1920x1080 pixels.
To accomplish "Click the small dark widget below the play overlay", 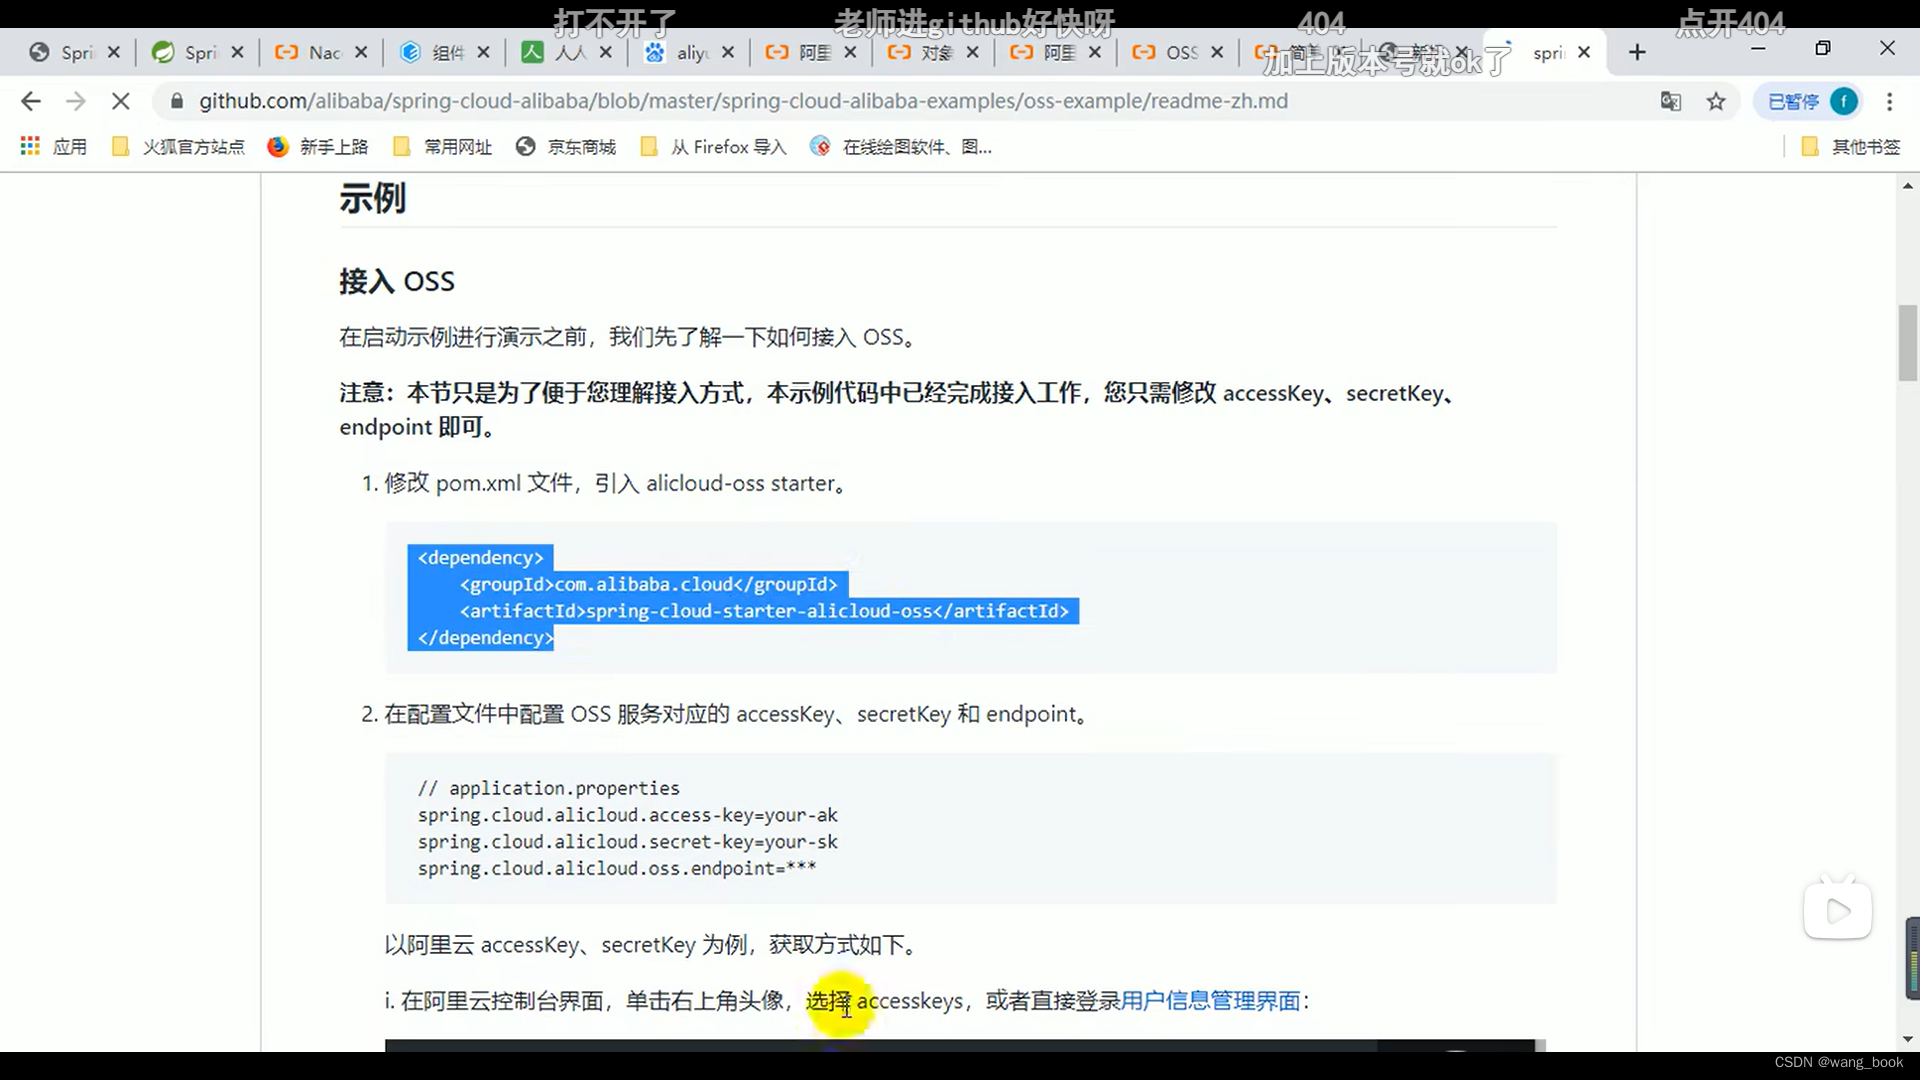I will click(1912, 958).
